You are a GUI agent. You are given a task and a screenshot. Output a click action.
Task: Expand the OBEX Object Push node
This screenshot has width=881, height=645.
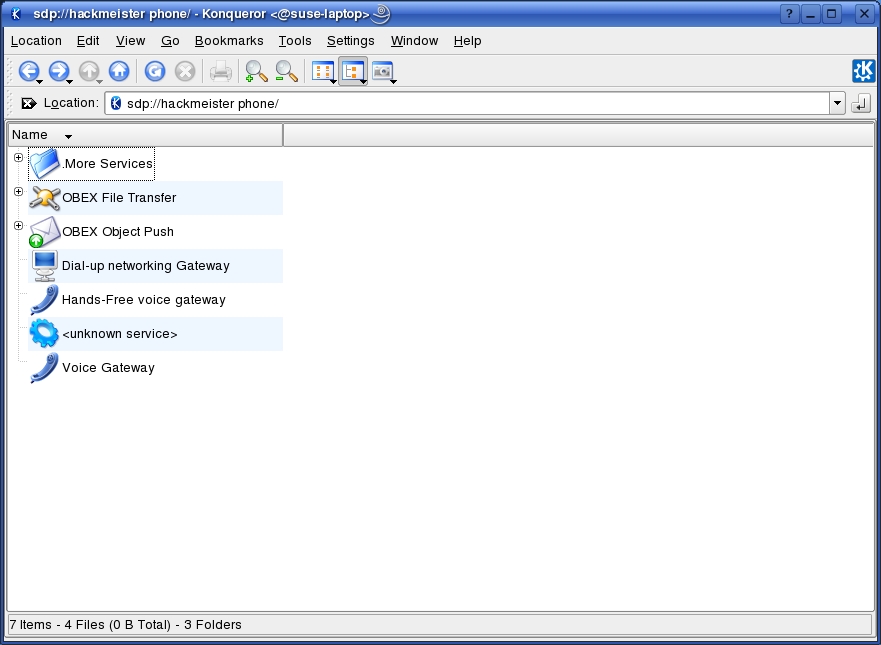(x=18, y=226)
